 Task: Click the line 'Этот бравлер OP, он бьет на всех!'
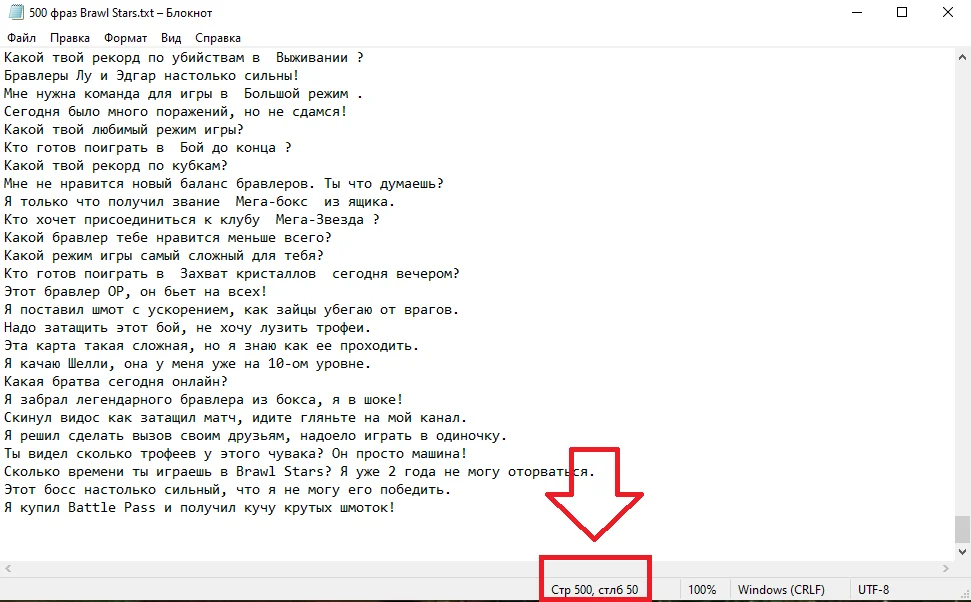(136, 291)
